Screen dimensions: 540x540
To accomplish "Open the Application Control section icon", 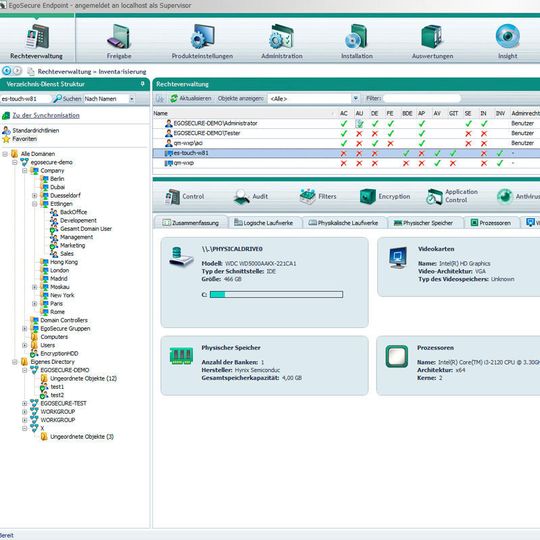I will click(434, 197).
